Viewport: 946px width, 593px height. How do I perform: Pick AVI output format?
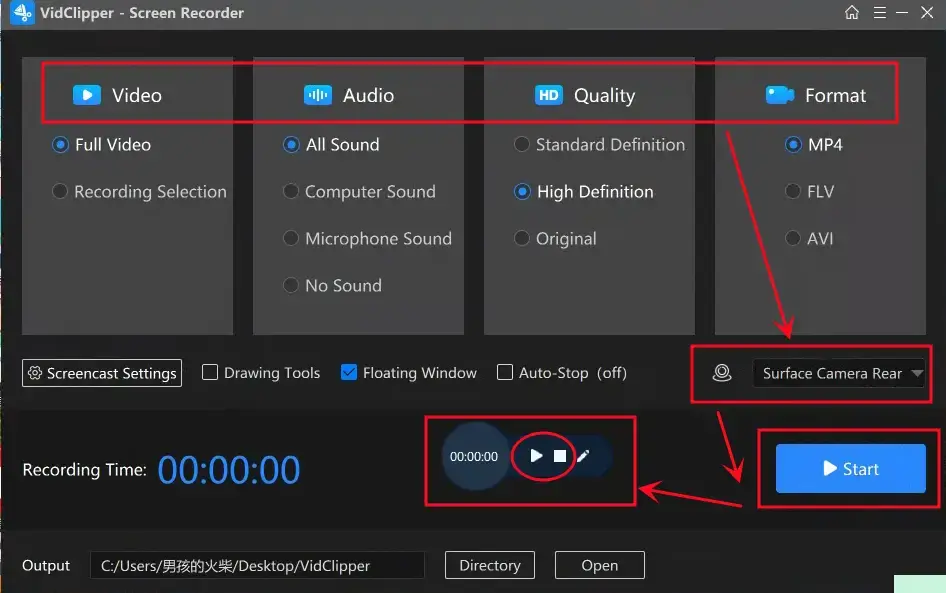809,239
